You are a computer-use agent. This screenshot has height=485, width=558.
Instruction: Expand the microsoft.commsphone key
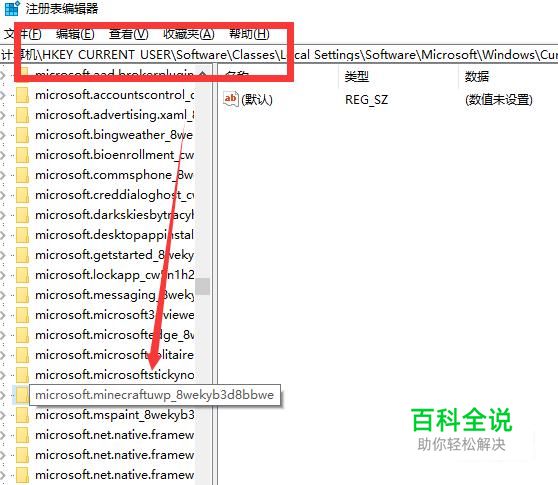(2, 175)
